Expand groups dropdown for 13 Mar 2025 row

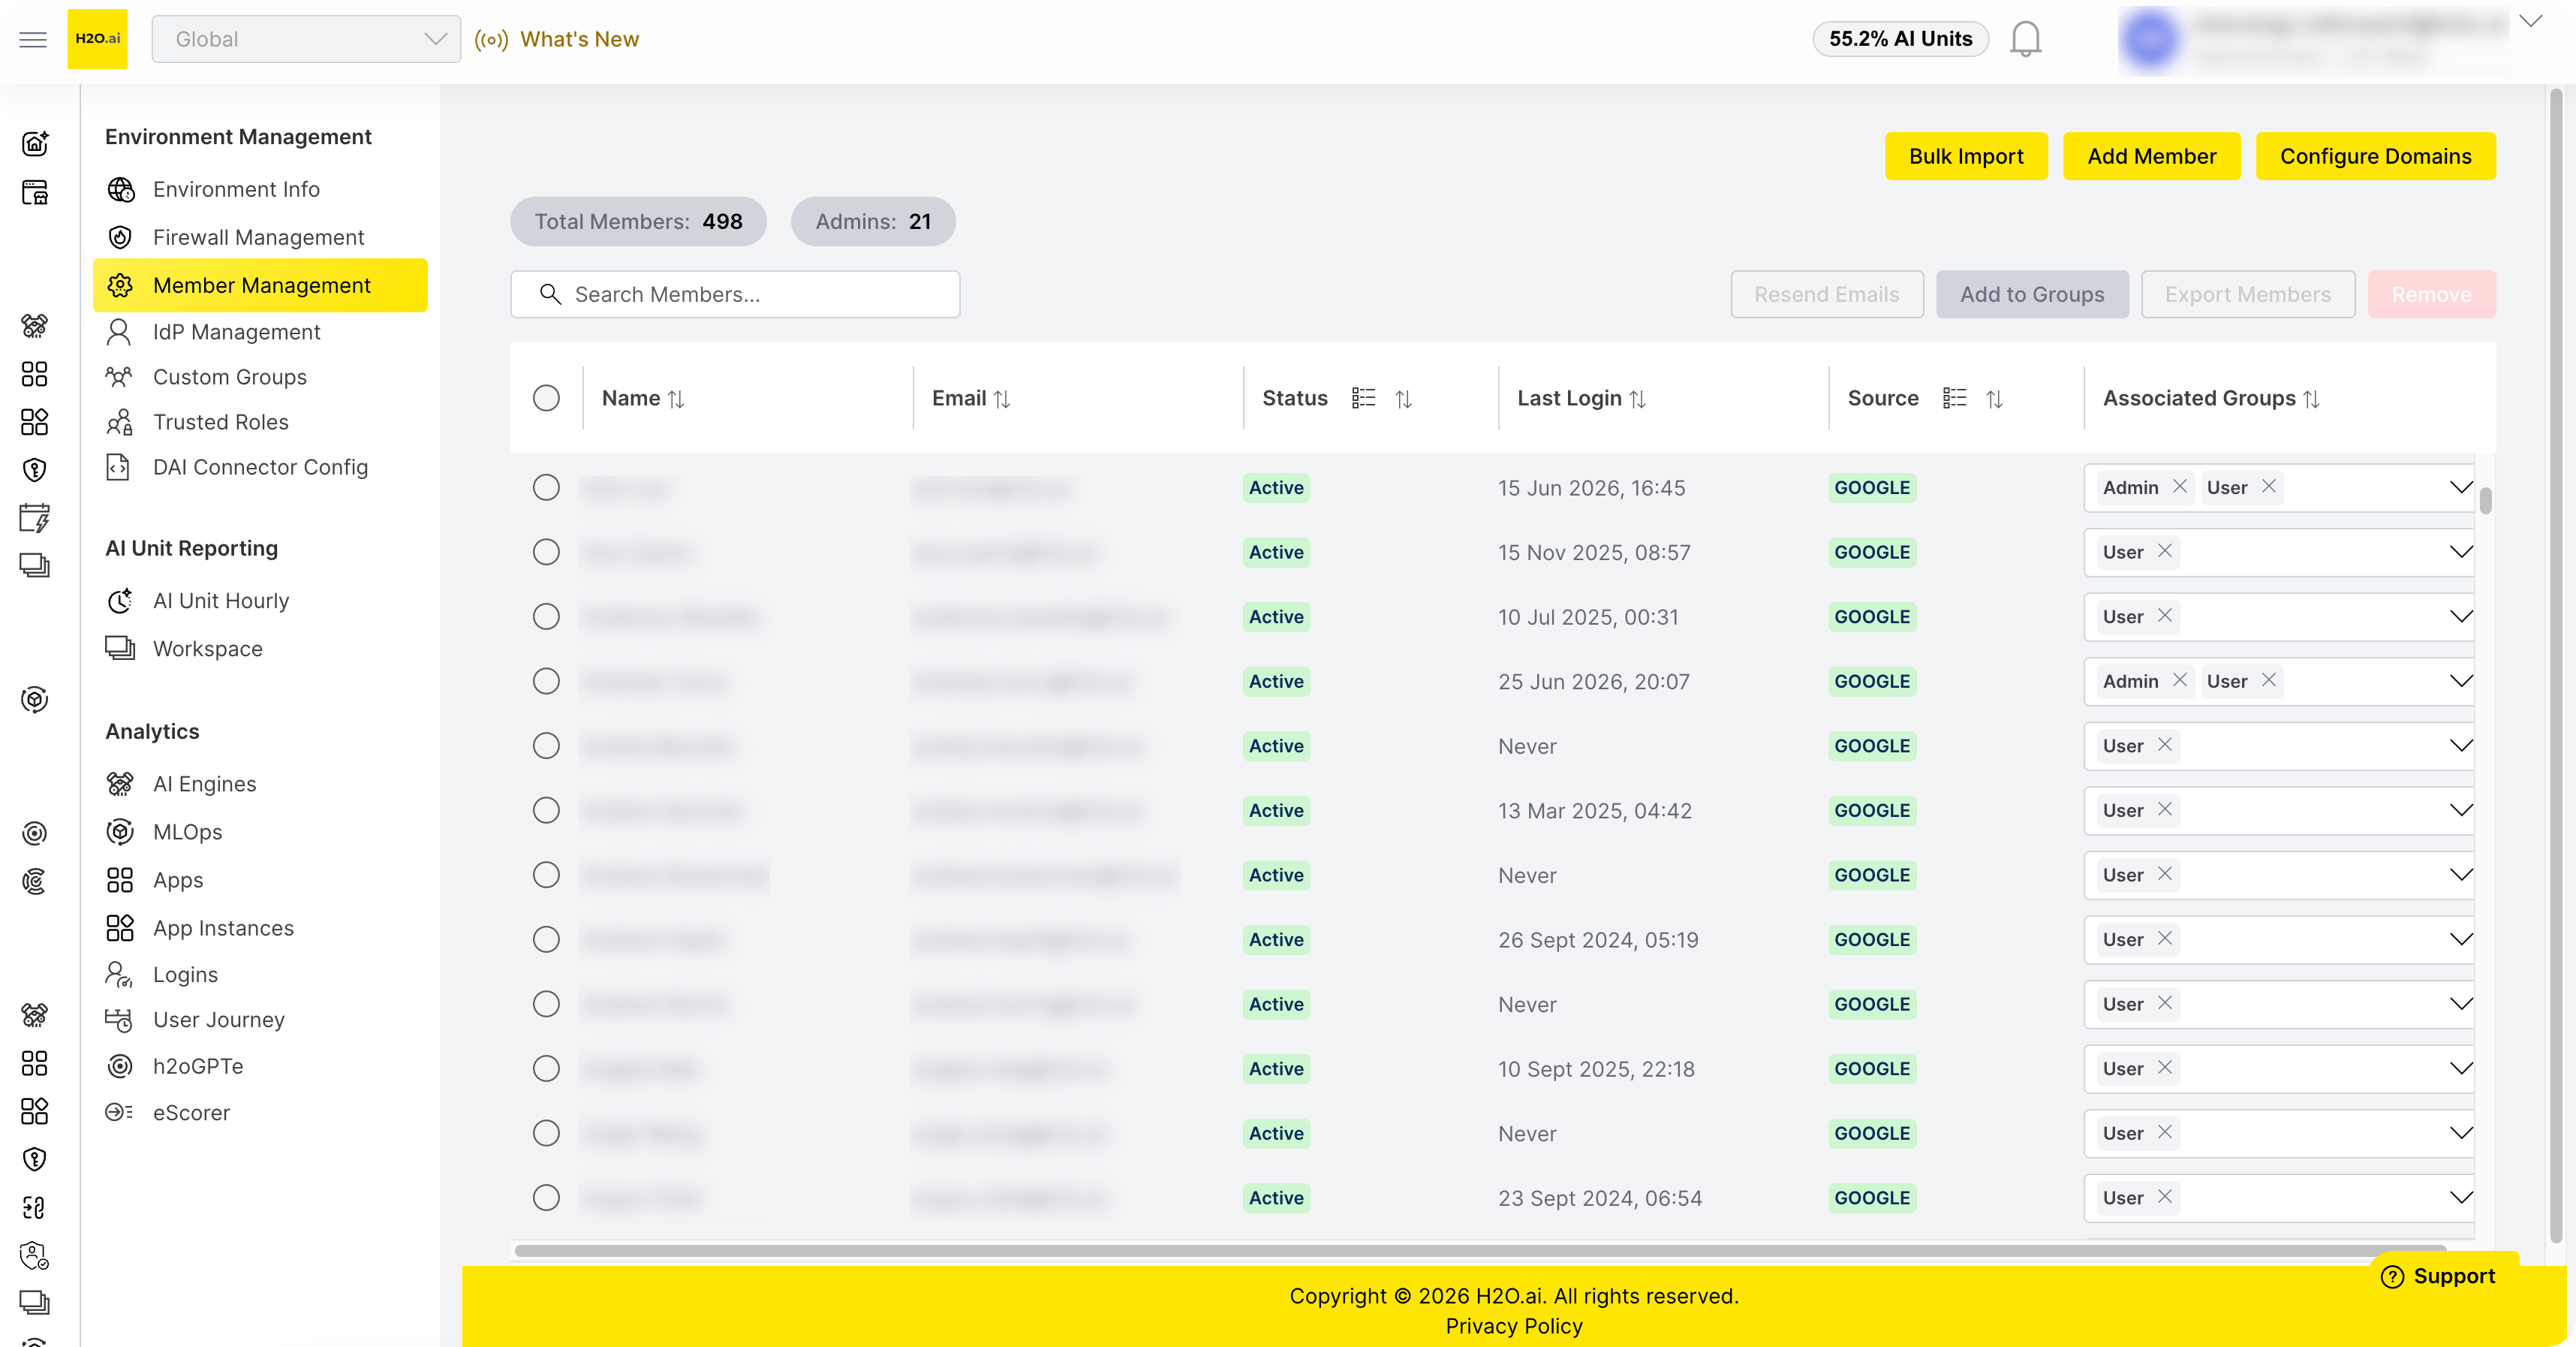2461,810
